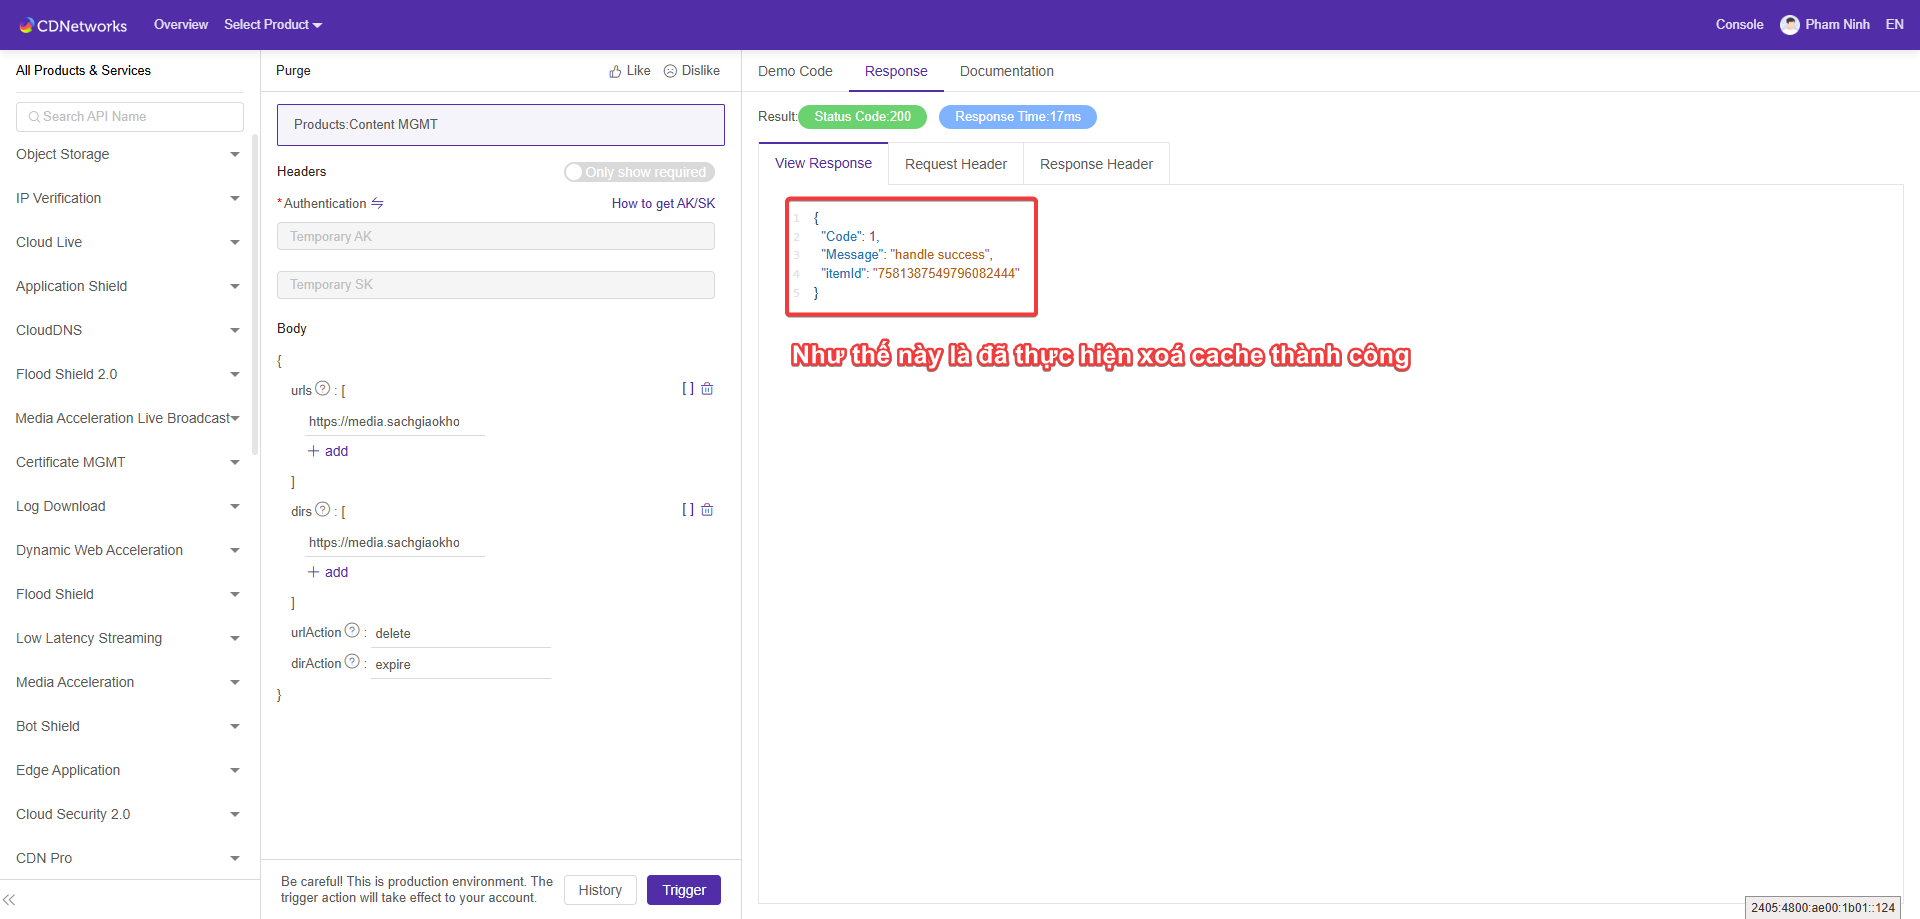The height and width of the screenshot is (919, 1920).
Task: Delete the dirs array with trash icon
Action: coord(707,510)
